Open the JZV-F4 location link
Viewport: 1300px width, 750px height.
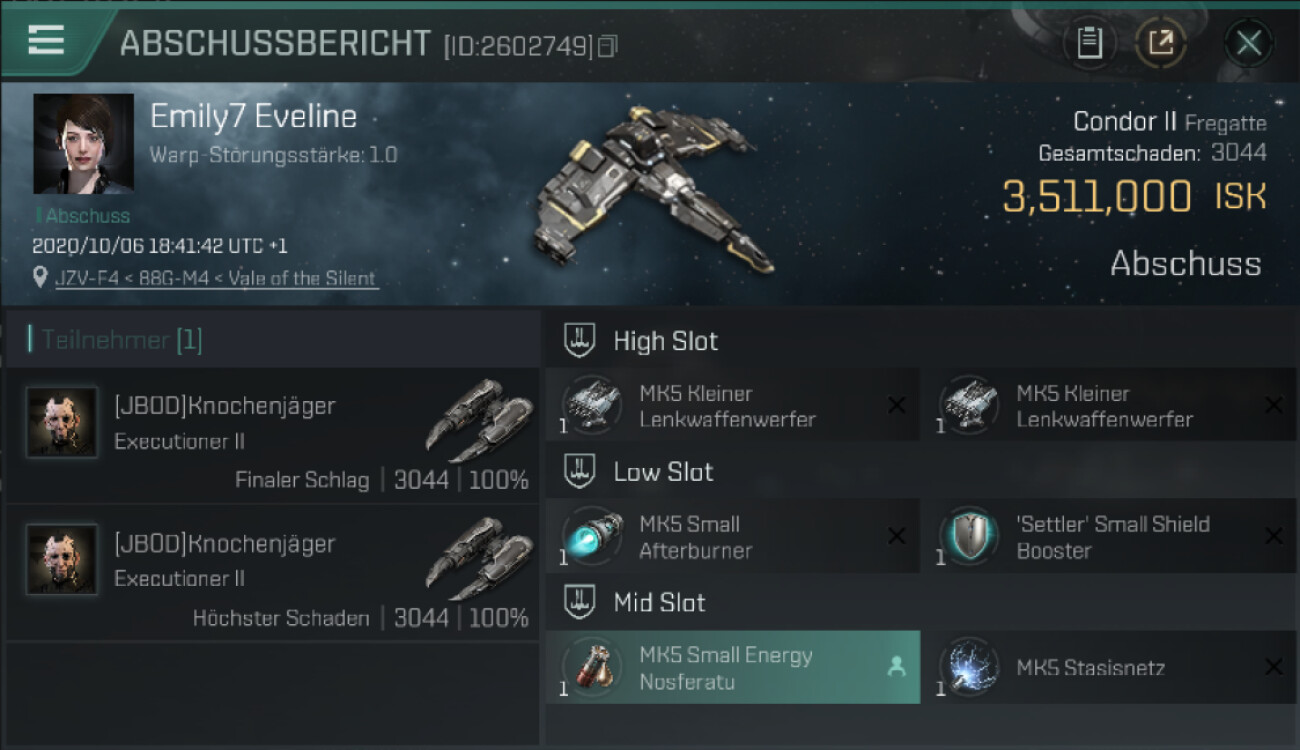pyautogui.click(x=216, y=278)
